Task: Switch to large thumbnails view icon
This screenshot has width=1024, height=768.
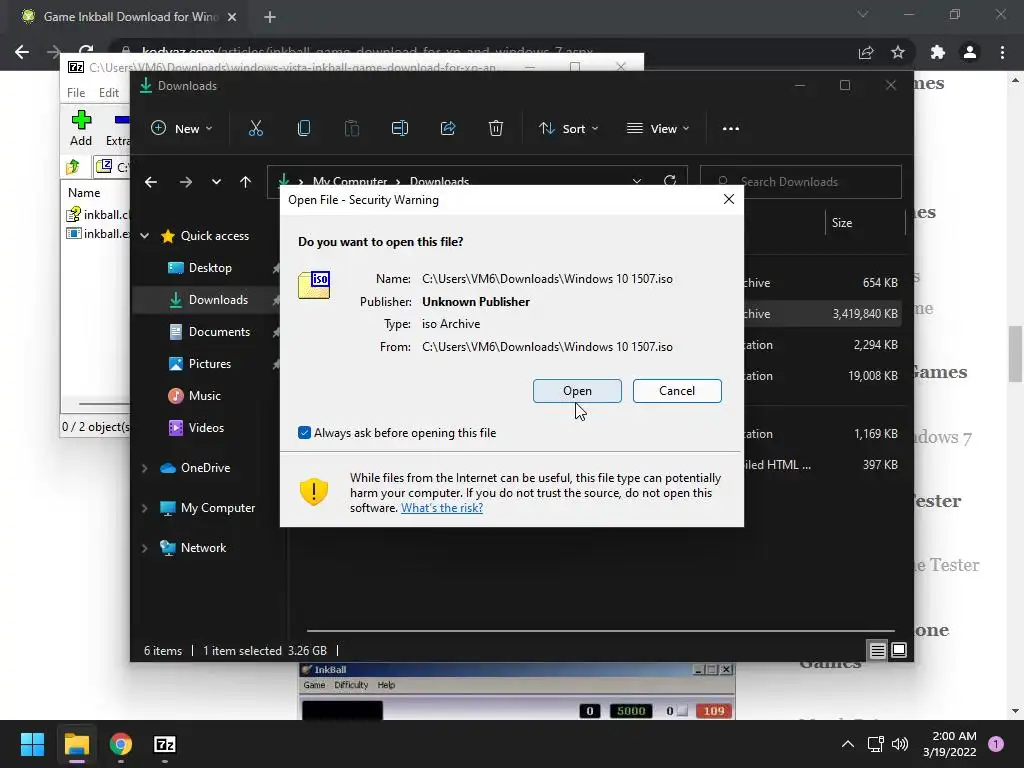Action: pyautogui.click(x=899, y=650)
